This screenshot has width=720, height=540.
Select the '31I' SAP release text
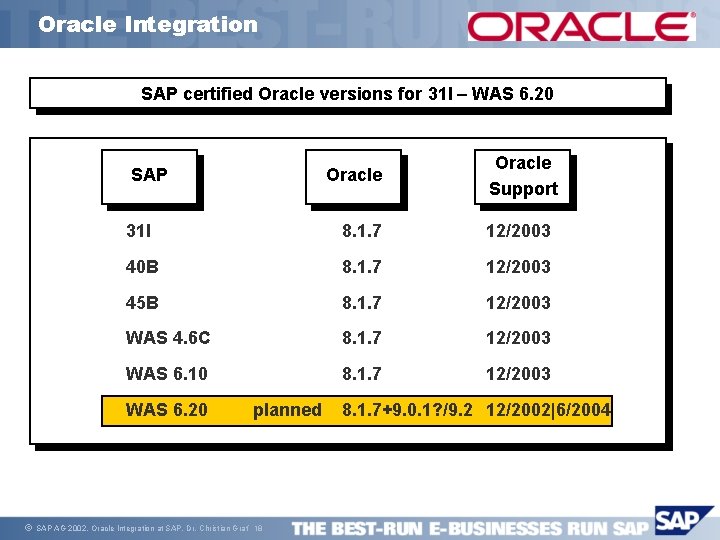coord(138,231)
